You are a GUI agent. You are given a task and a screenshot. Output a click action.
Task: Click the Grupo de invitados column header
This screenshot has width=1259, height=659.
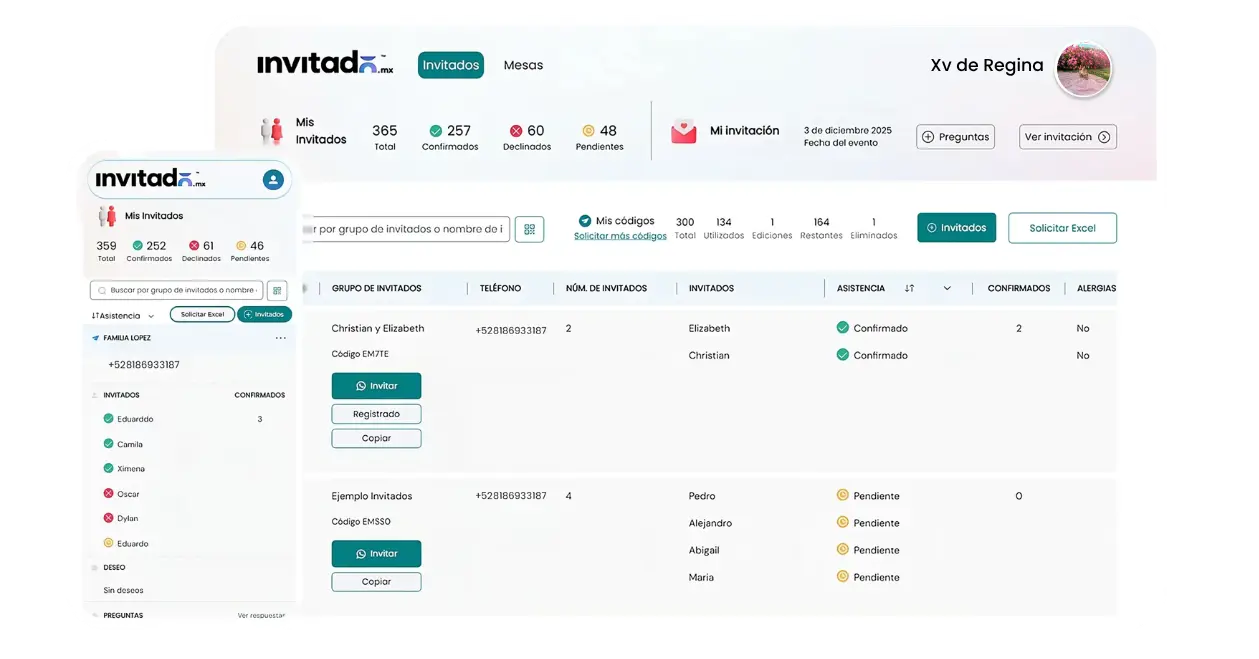[376, 288]
